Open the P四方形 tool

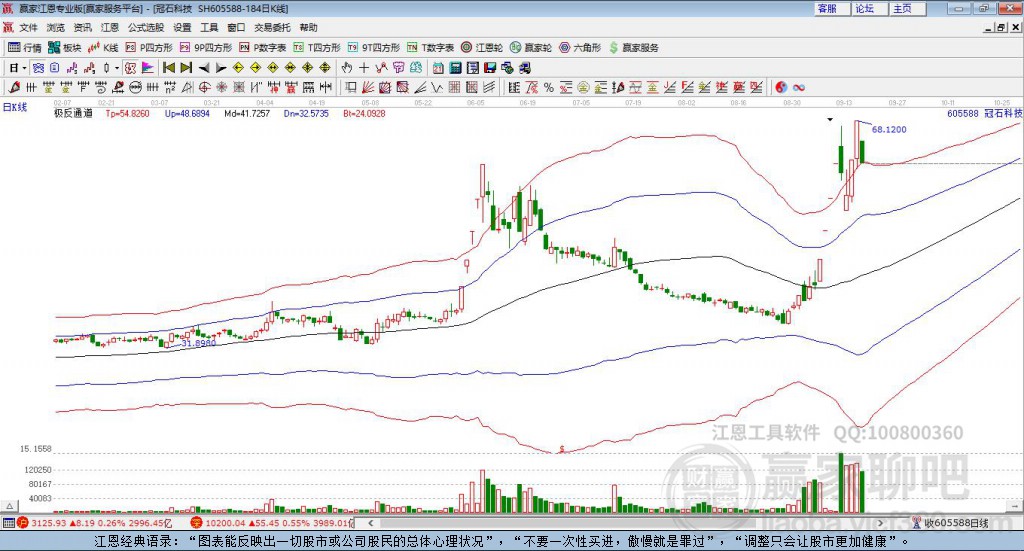click(x=149, y=48)
